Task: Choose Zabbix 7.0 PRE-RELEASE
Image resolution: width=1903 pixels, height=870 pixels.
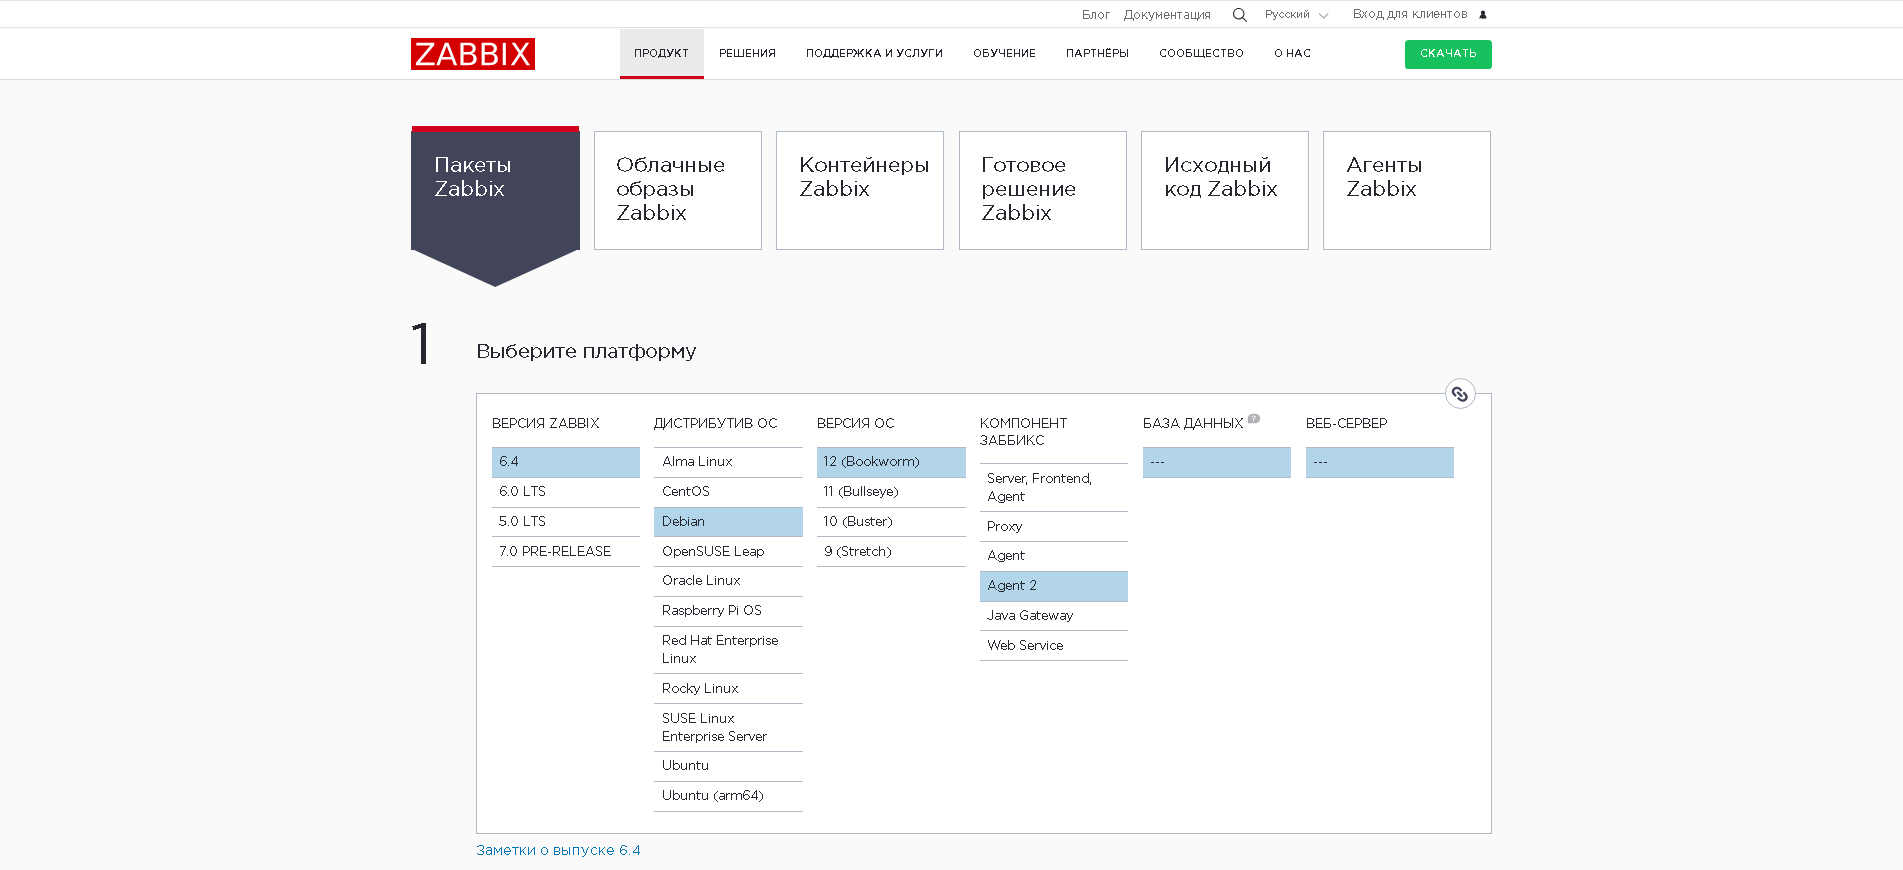Action: point(566,552)
